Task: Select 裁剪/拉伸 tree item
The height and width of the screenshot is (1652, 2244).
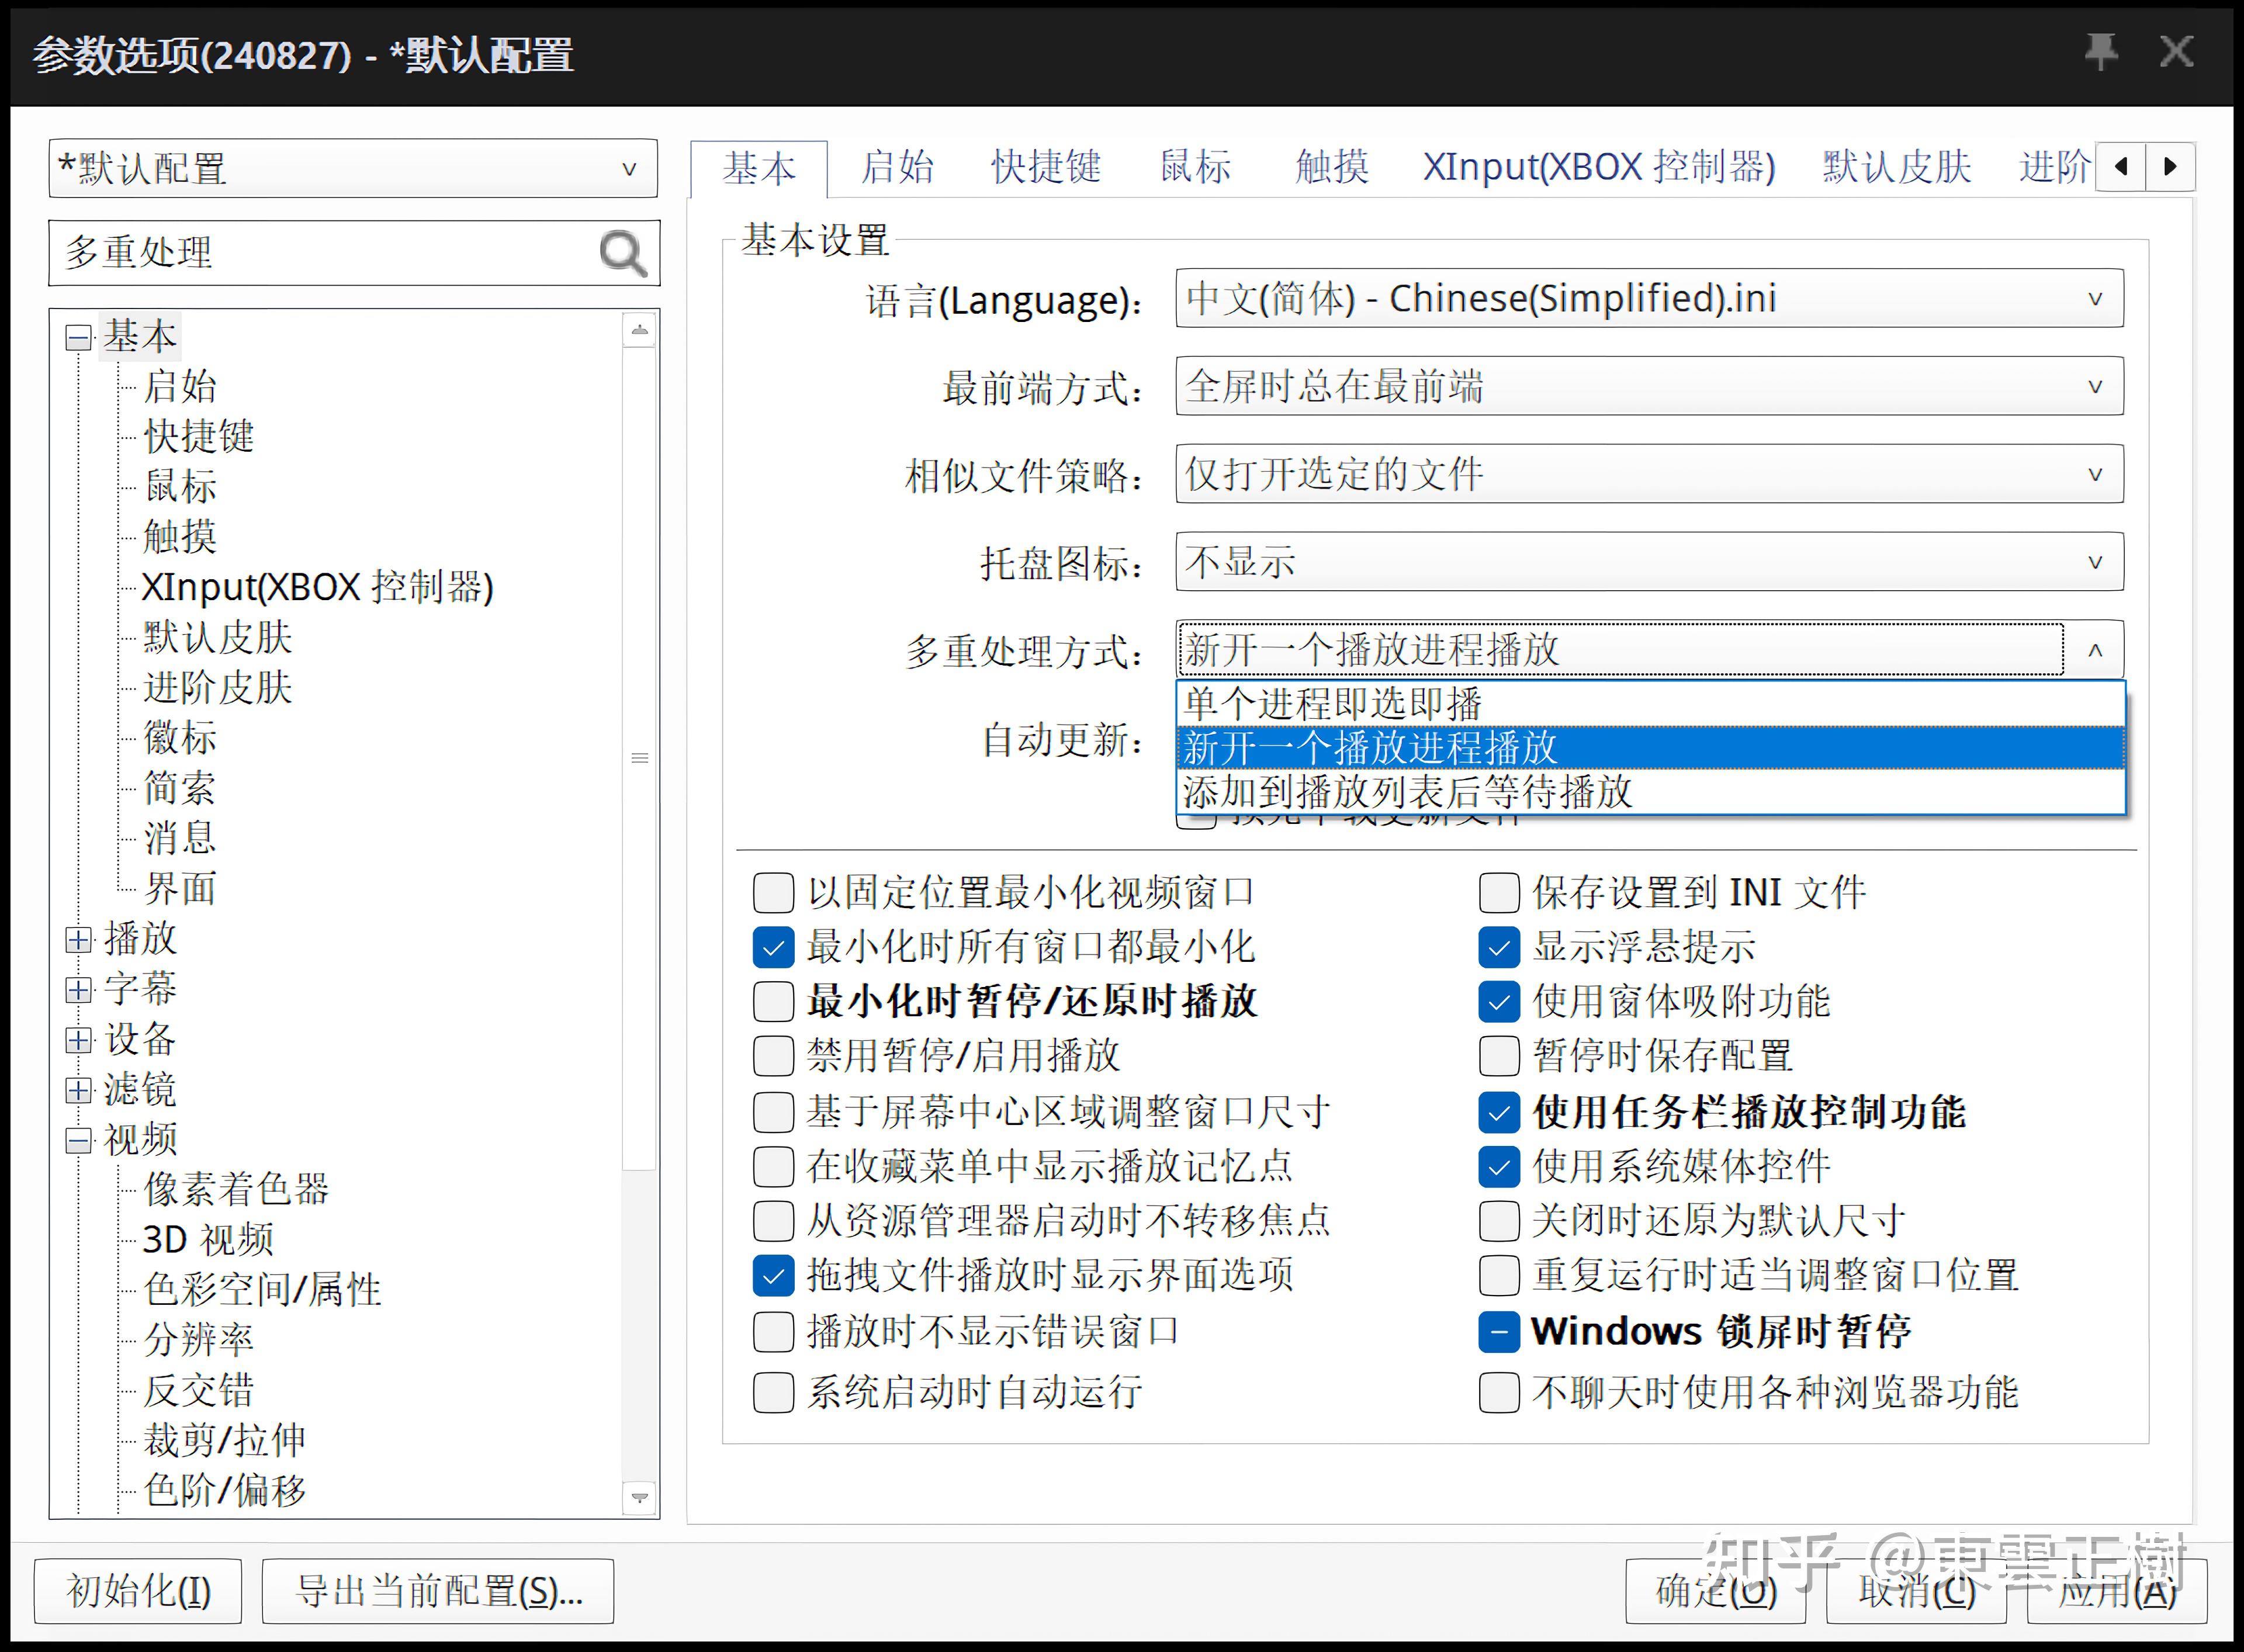Action: [224, 1441]
